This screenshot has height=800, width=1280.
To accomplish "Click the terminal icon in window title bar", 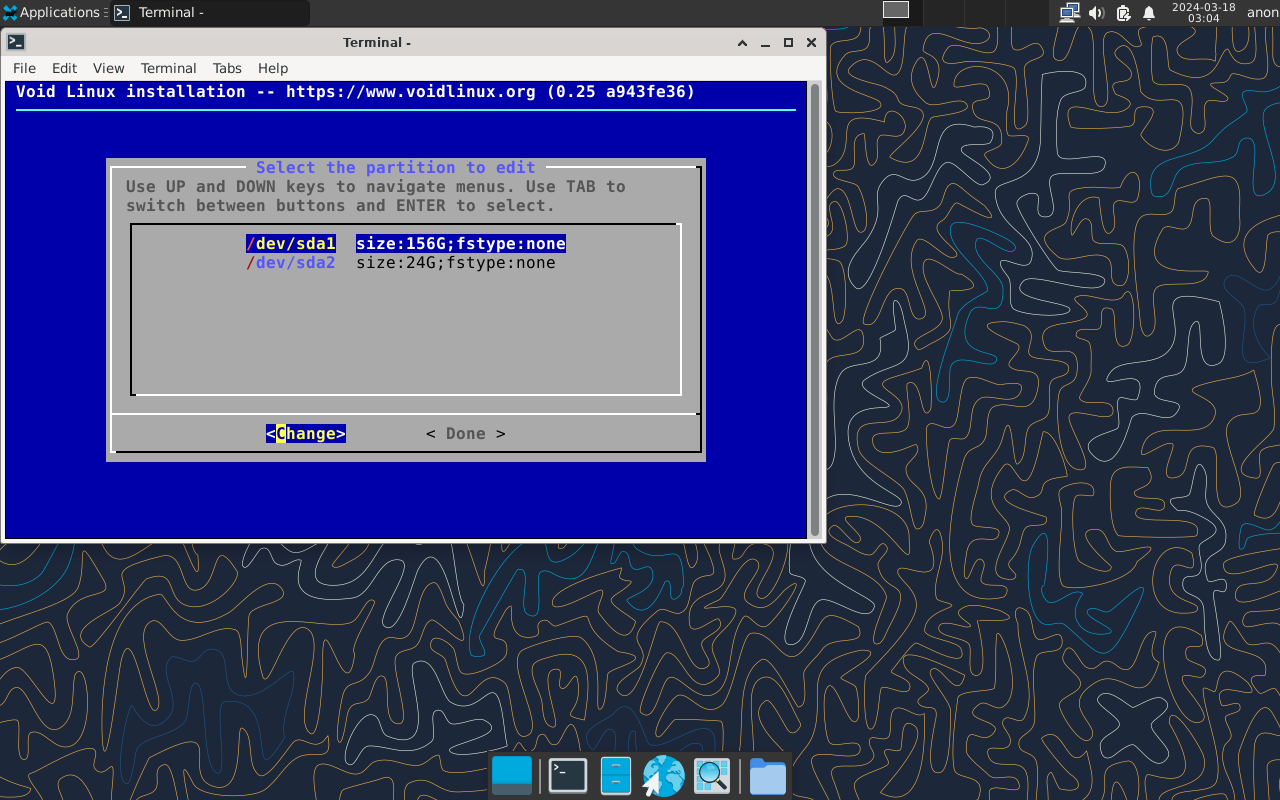I will pyautogui.click(x=16, y=42).
